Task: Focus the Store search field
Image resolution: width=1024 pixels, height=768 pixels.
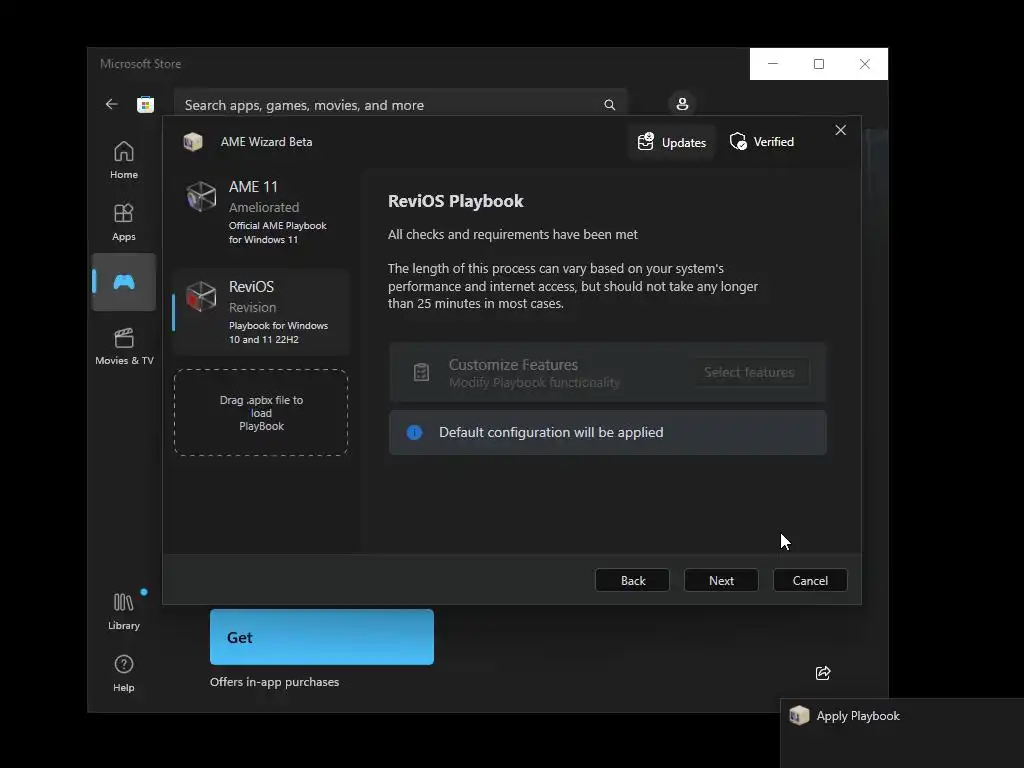Action: pyautogui.click(x=400, y=105)
